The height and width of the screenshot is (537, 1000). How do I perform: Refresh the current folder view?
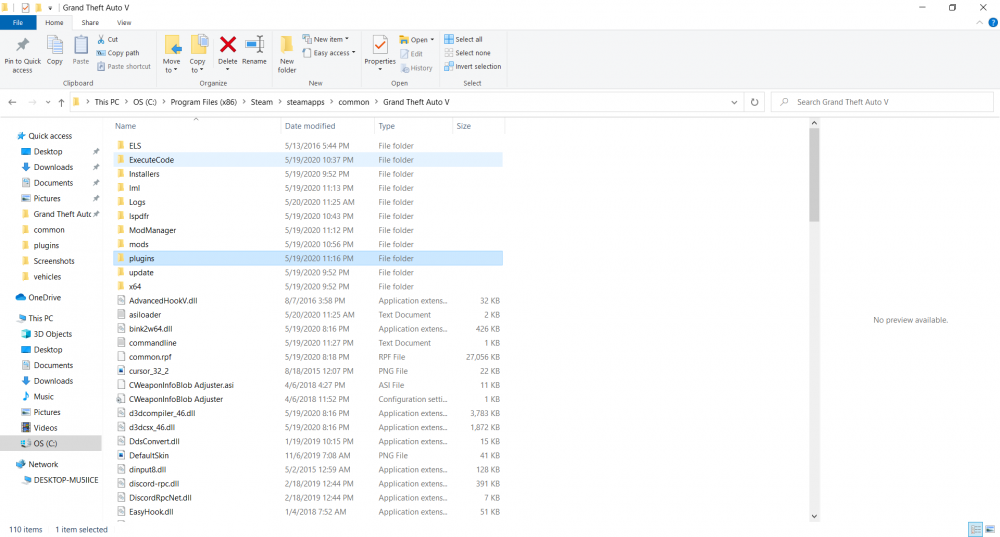pyautogui.click(x=755, y=102)
